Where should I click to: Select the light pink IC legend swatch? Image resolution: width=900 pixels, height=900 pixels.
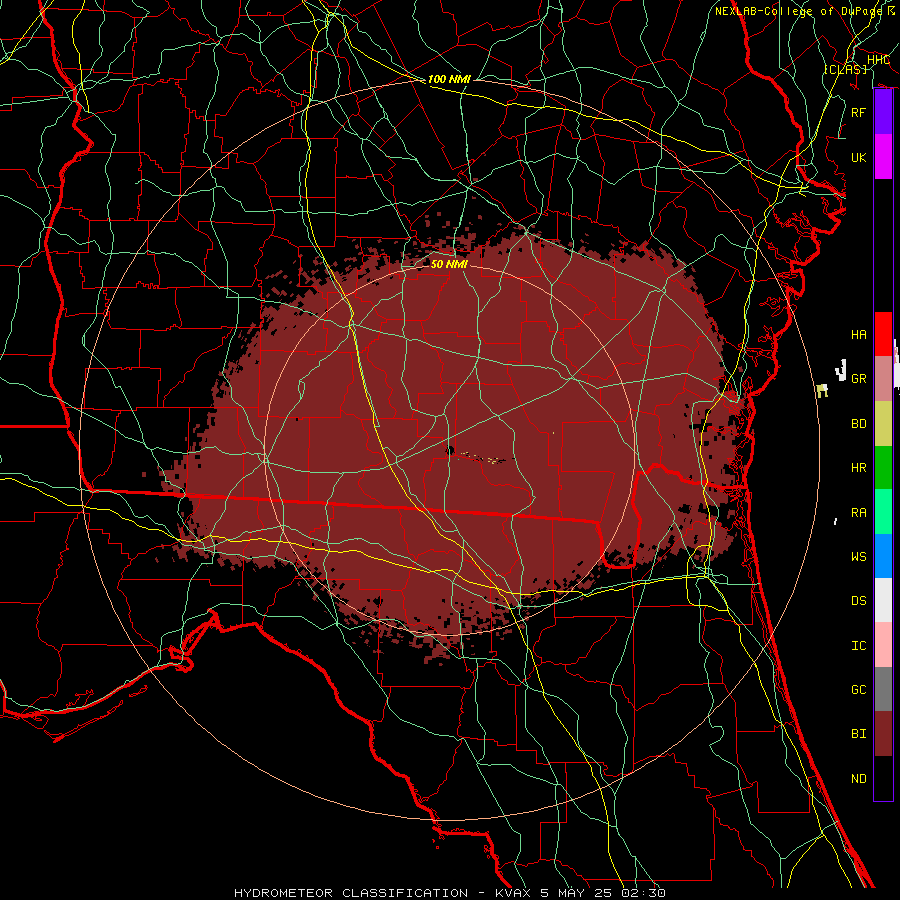coord(883,645)
